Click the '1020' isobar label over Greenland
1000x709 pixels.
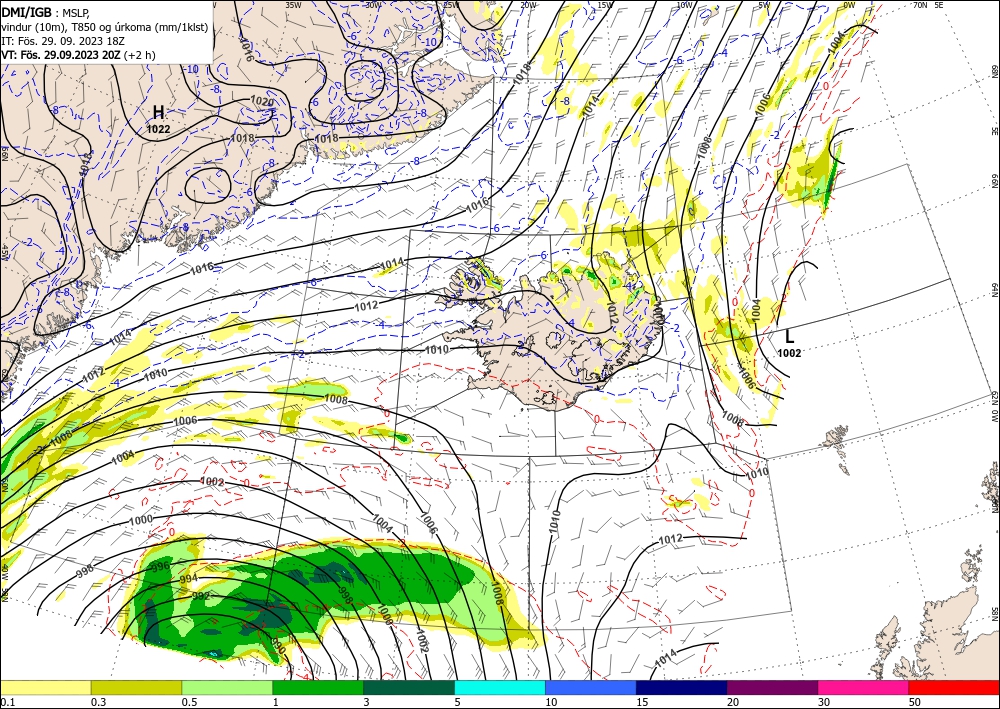click(x=261, y=101)
